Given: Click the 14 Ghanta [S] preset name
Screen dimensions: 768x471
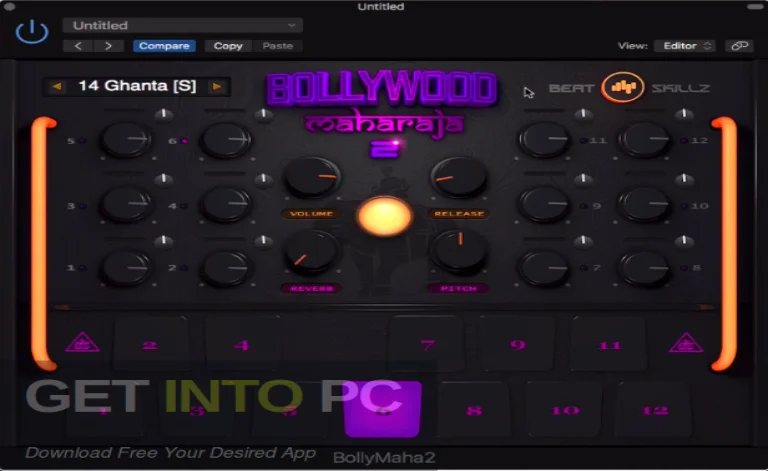Looking at the screenshot, I should tap(137, 86).
